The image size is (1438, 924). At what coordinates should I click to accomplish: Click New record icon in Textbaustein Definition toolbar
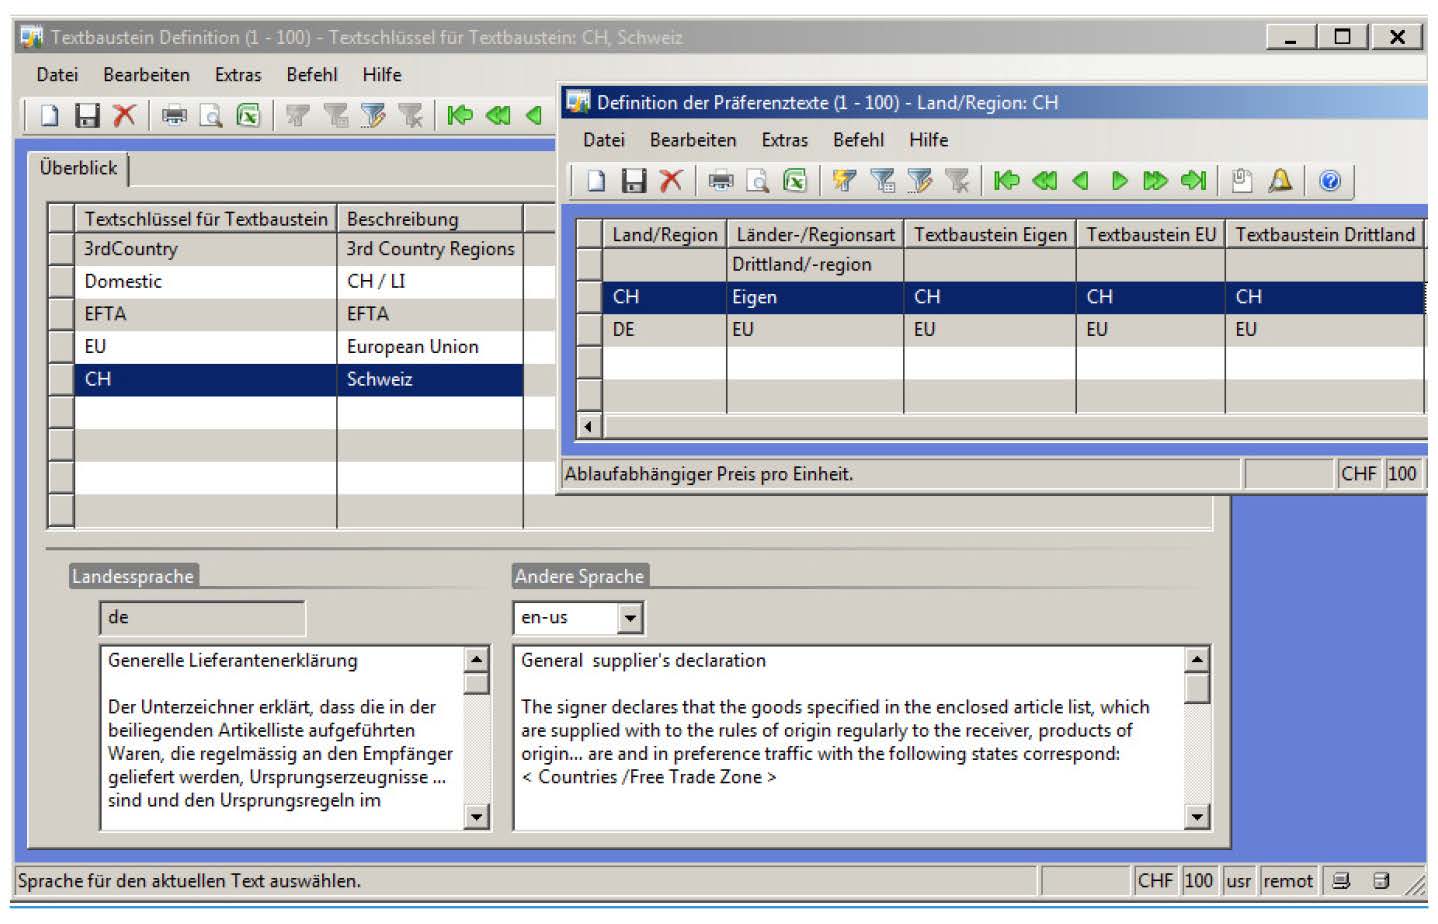[x=49, y=115]
